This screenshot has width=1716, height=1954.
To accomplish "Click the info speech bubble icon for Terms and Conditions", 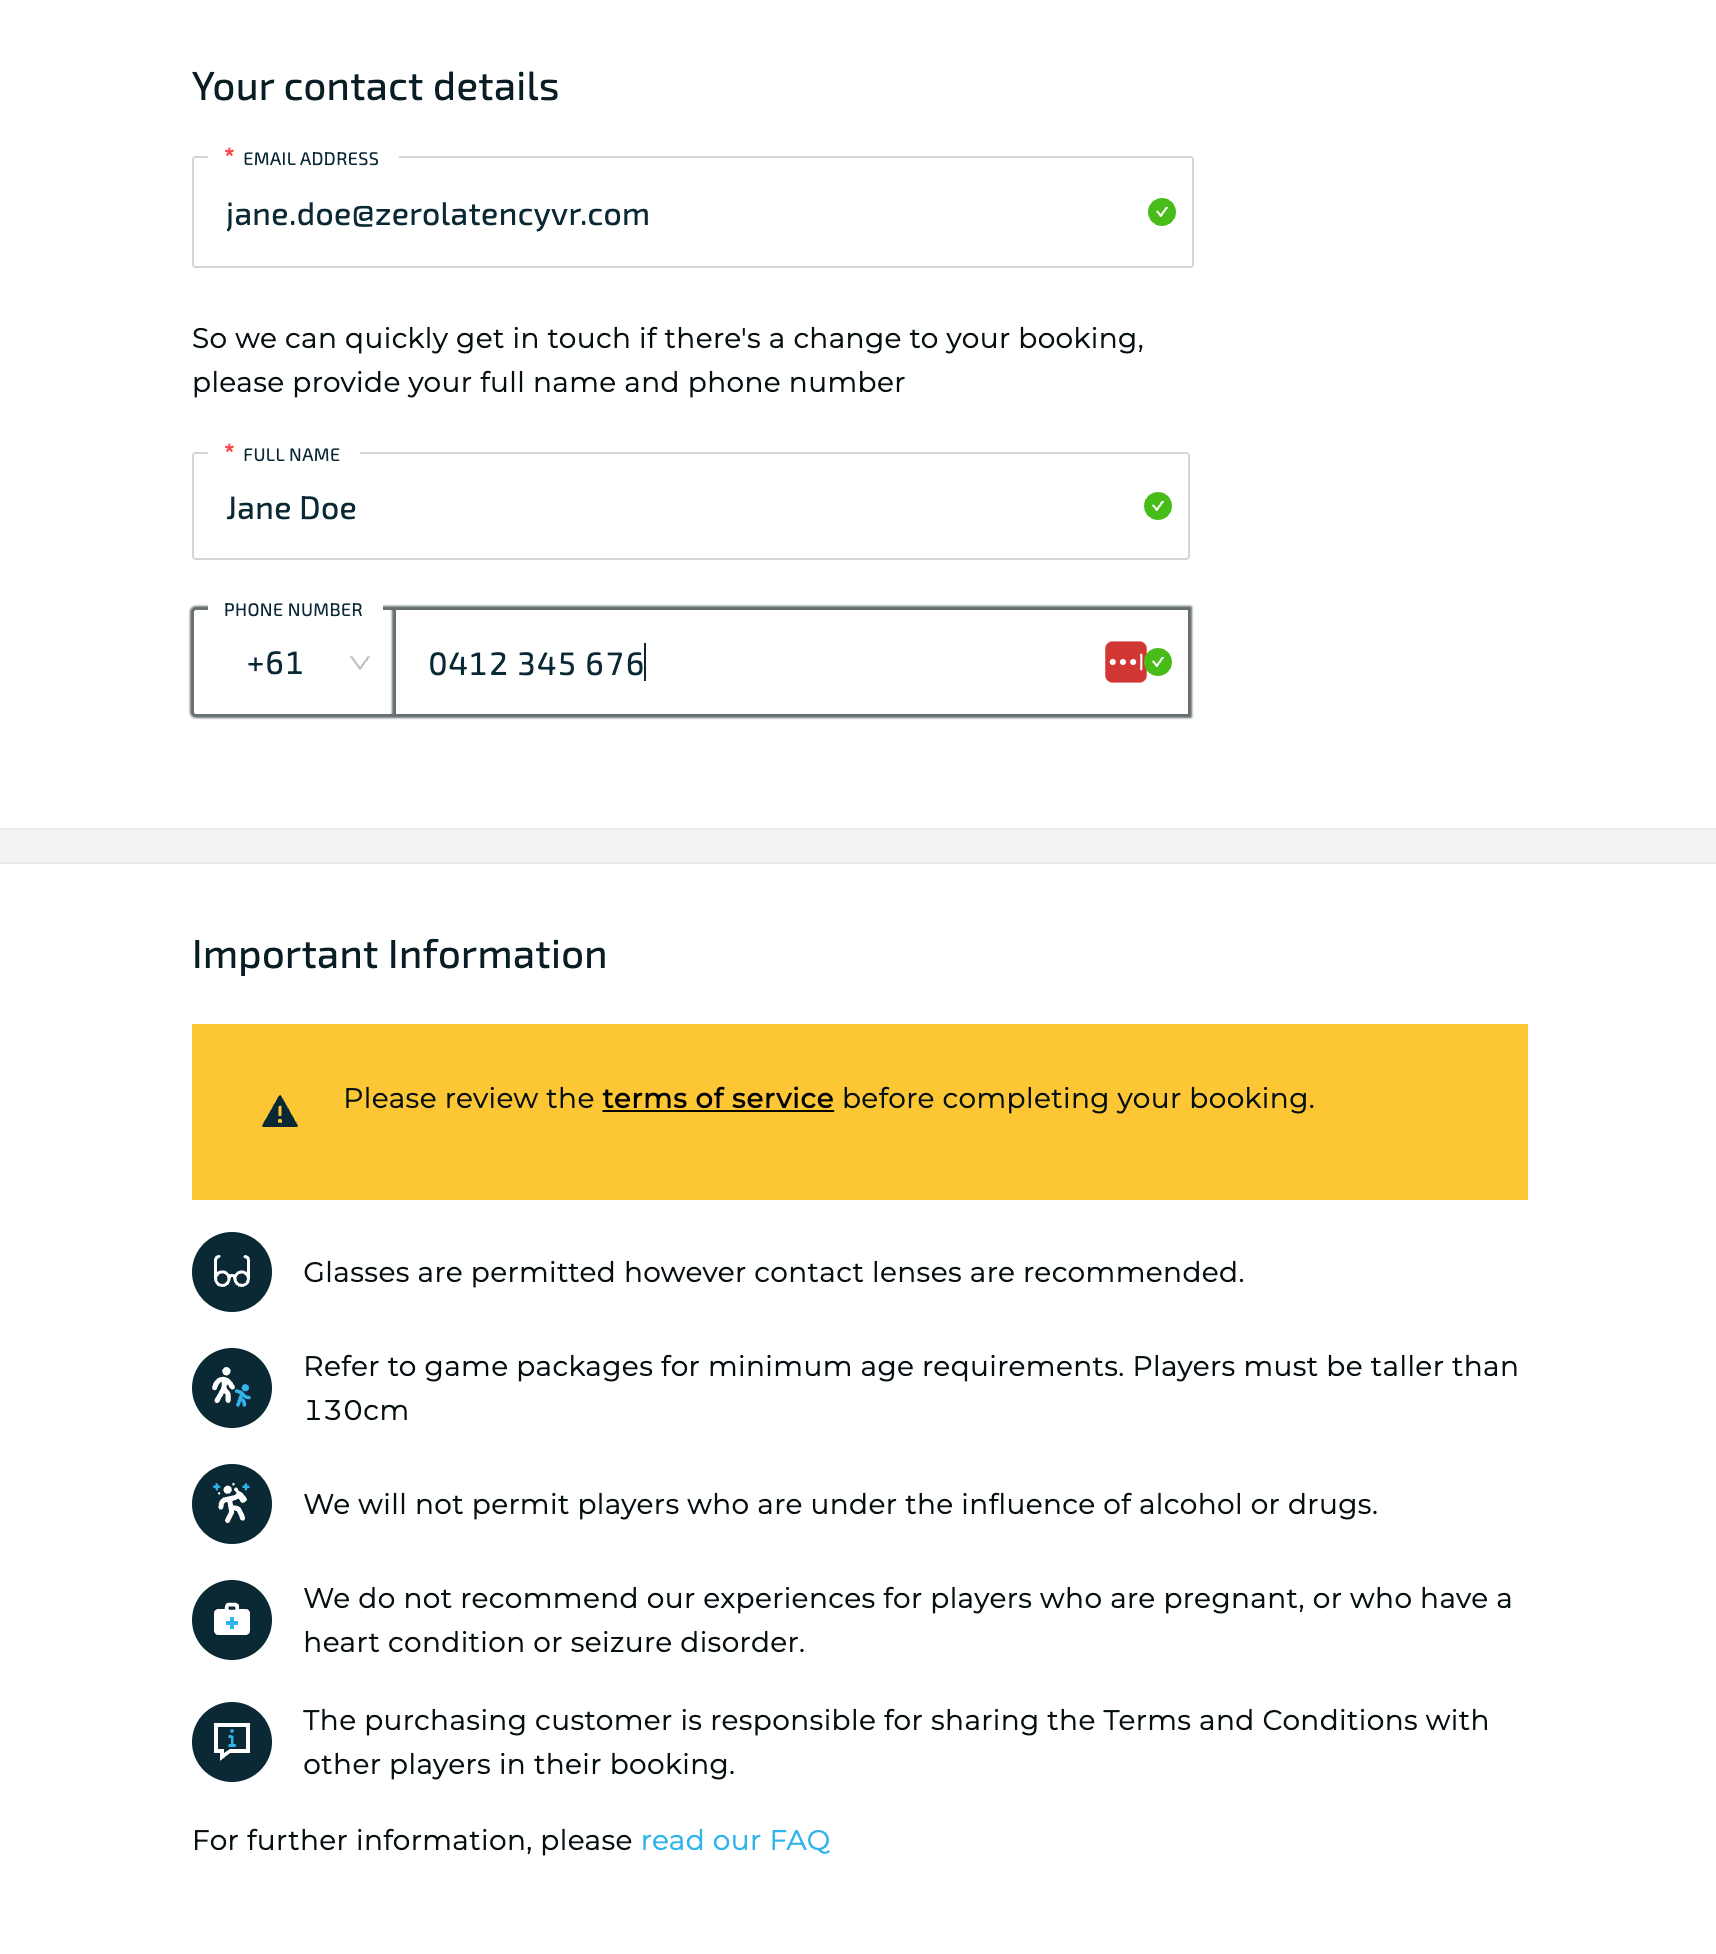I will [x=232, y=1742].
